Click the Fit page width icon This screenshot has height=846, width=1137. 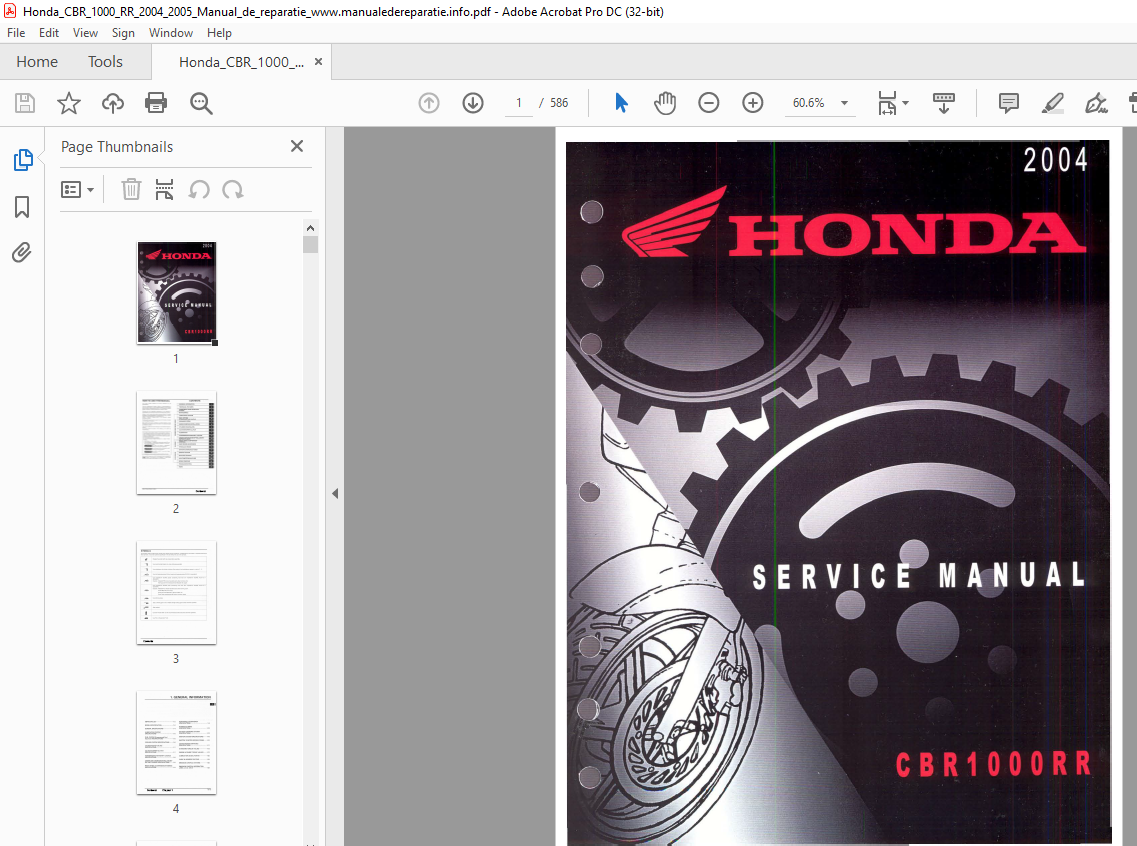887,103
